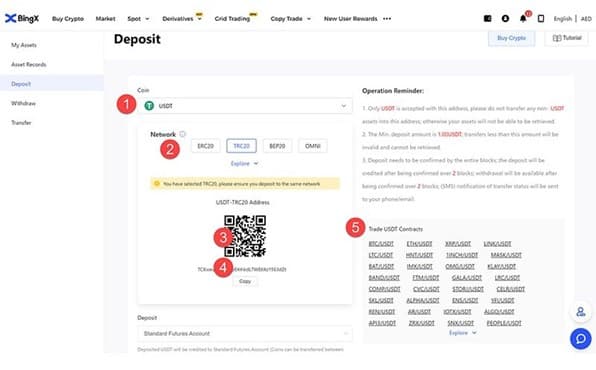
Task: Open 1INCH/USDT contract link
Action: 462,255
